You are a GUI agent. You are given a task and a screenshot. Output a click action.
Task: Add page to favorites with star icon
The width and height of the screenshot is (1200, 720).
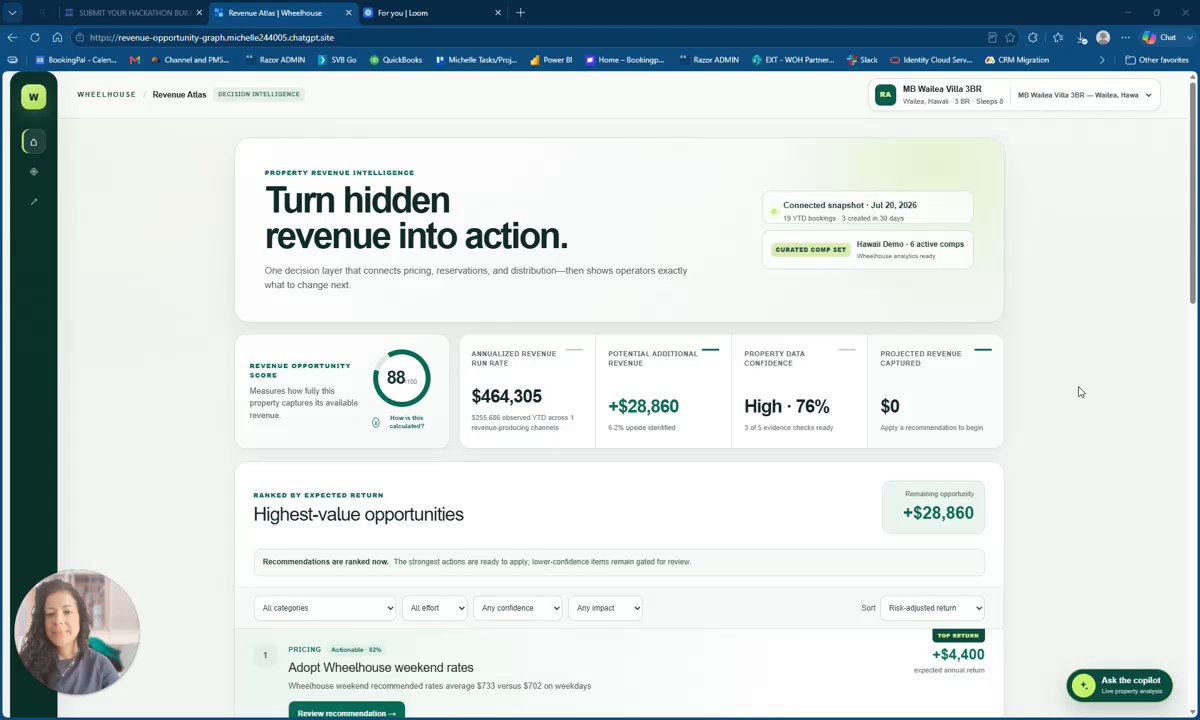[x=1010, y=38]
